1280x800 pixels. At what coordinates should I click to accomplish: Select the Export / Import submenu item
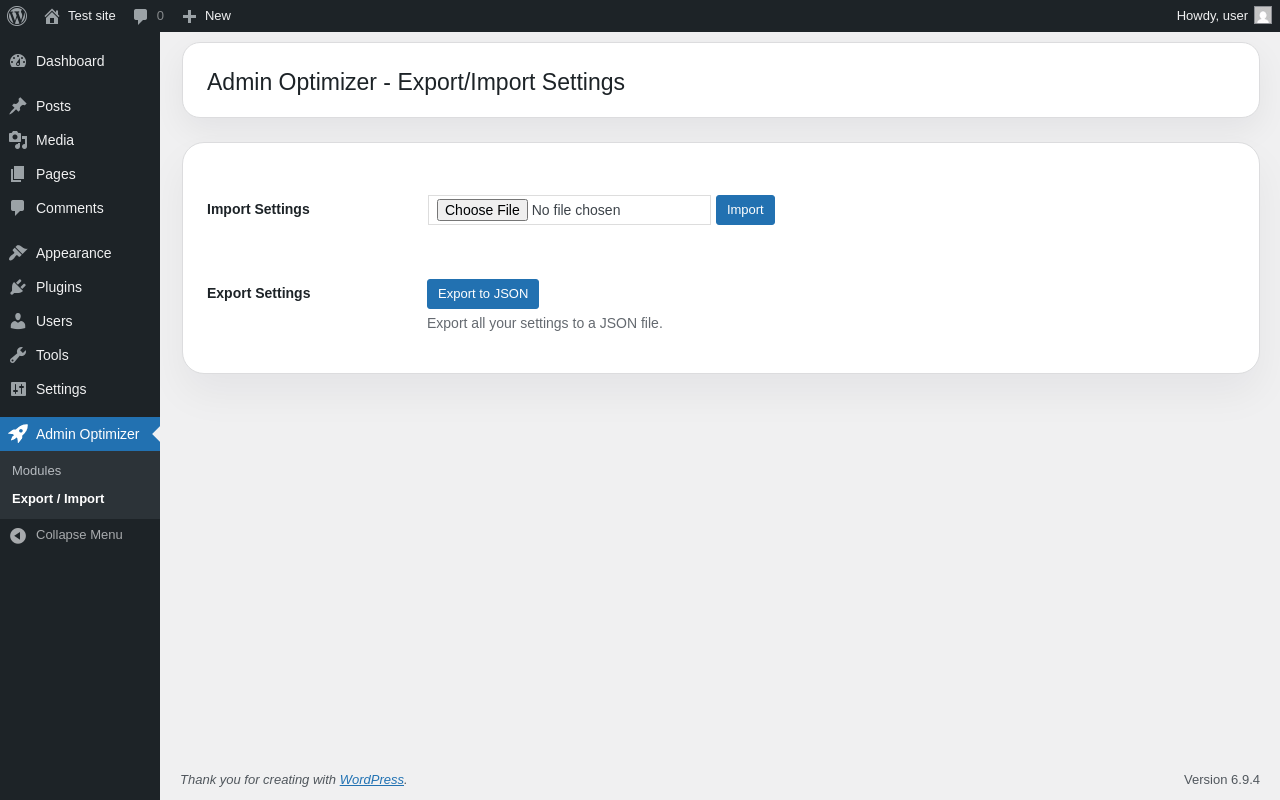pos(58,499)
